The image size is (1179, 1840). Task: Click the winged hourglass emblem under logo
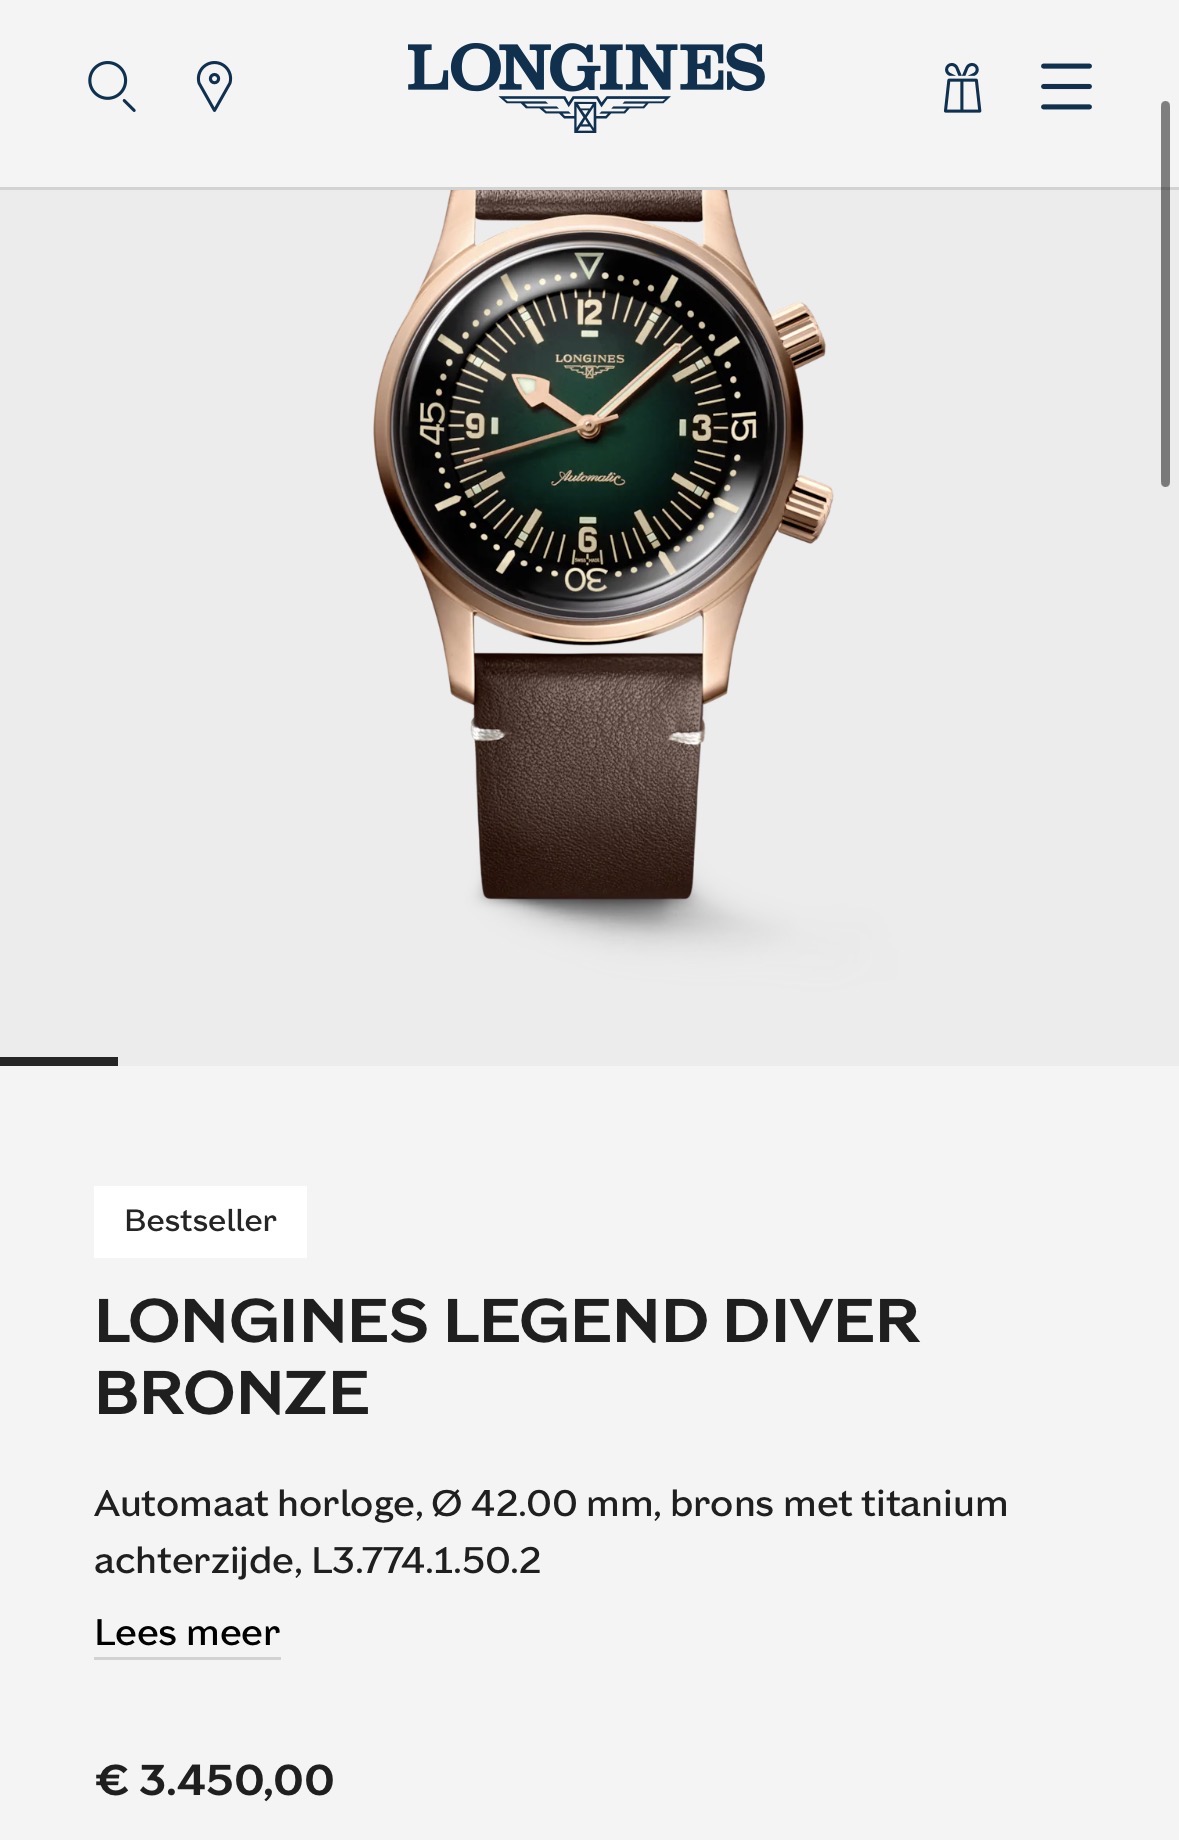click(x=586, y=113)
